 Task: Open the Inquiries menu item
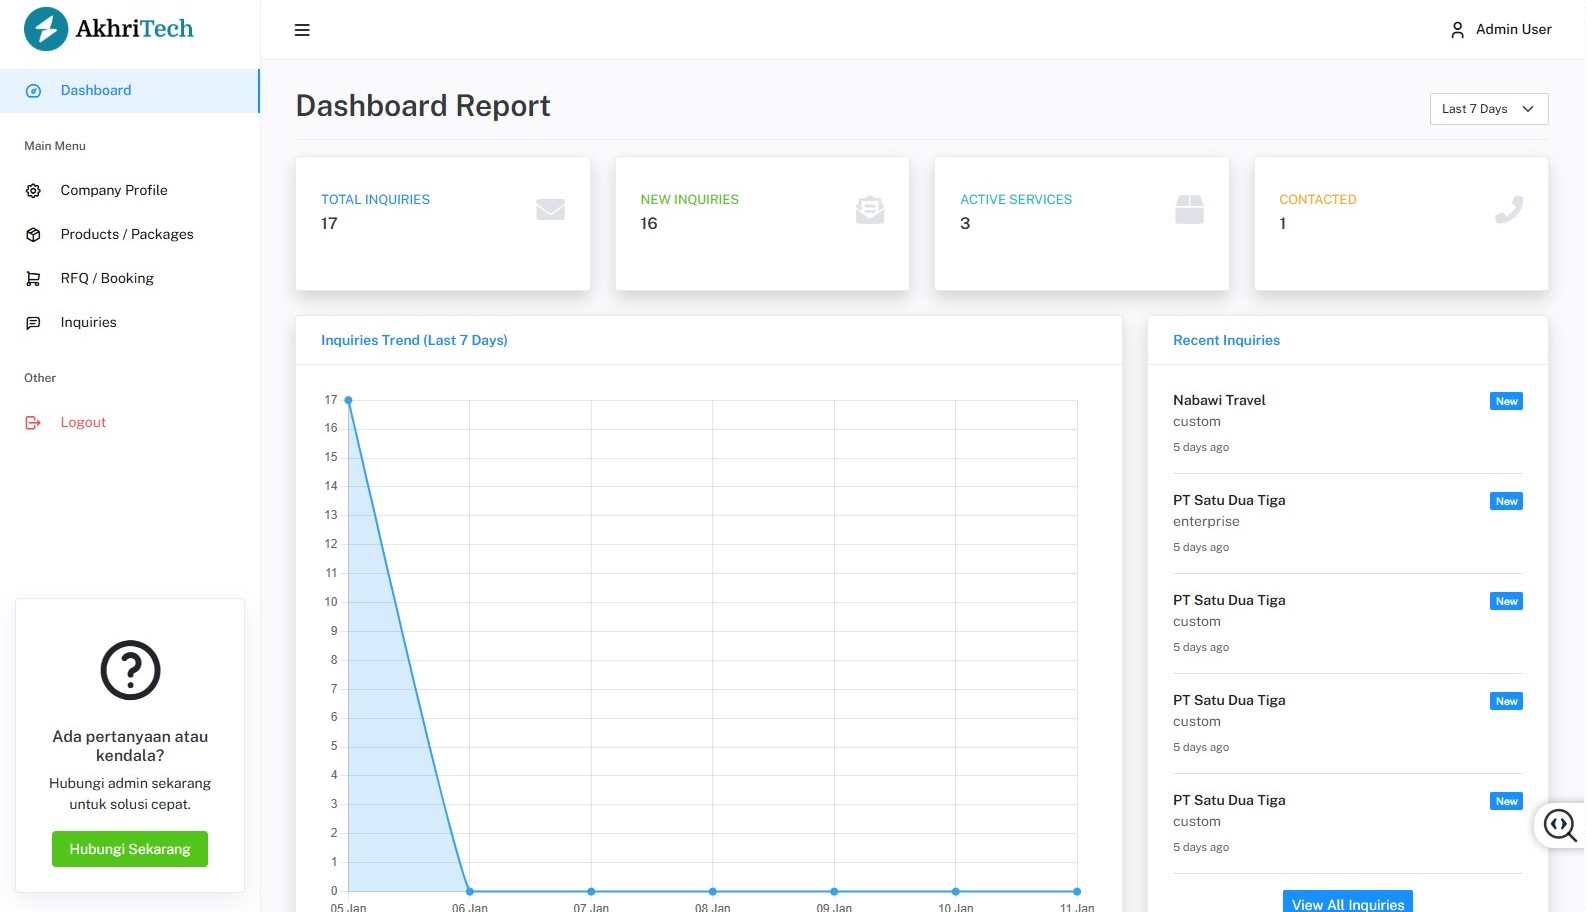pyautogui.click(x=130, y=323)
